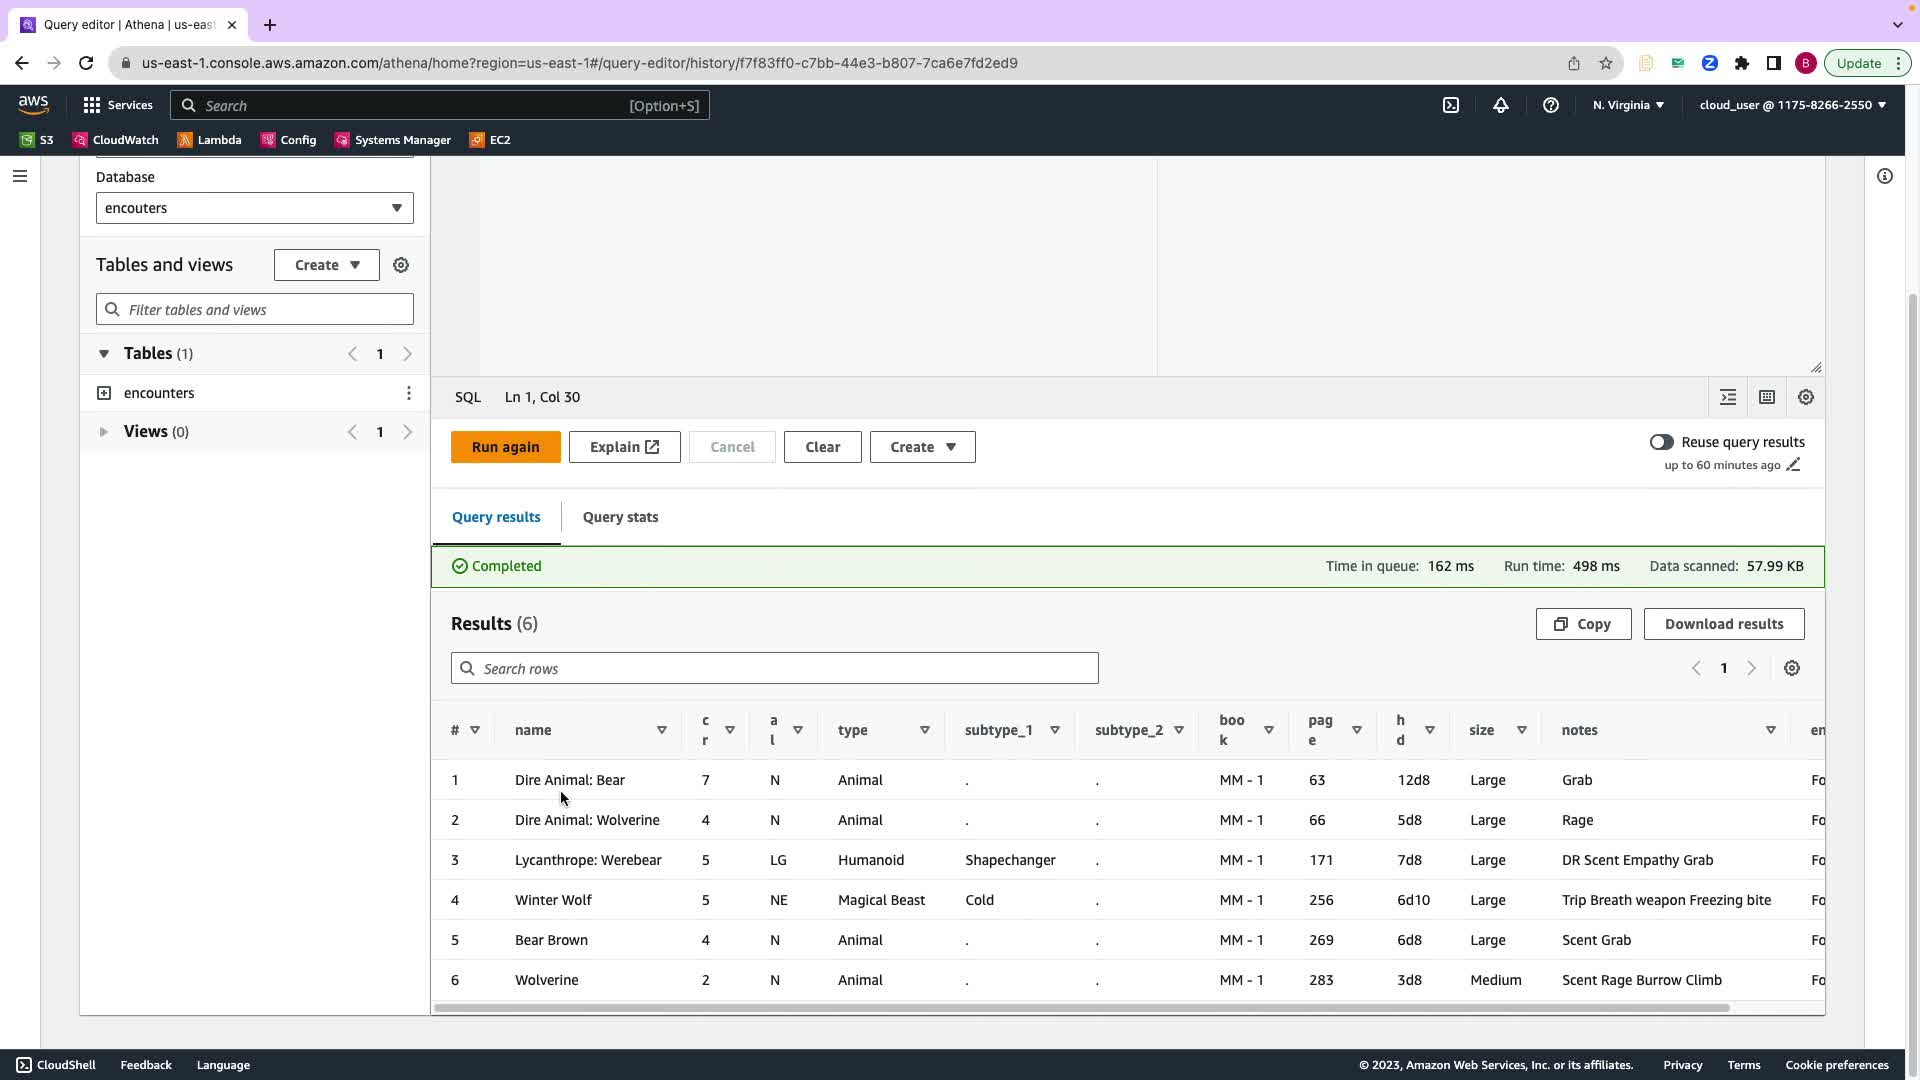Open the encounters table three-dot actions menu
The height and width of the screenshot is (1080, 1920).
[x=409, y=393]
